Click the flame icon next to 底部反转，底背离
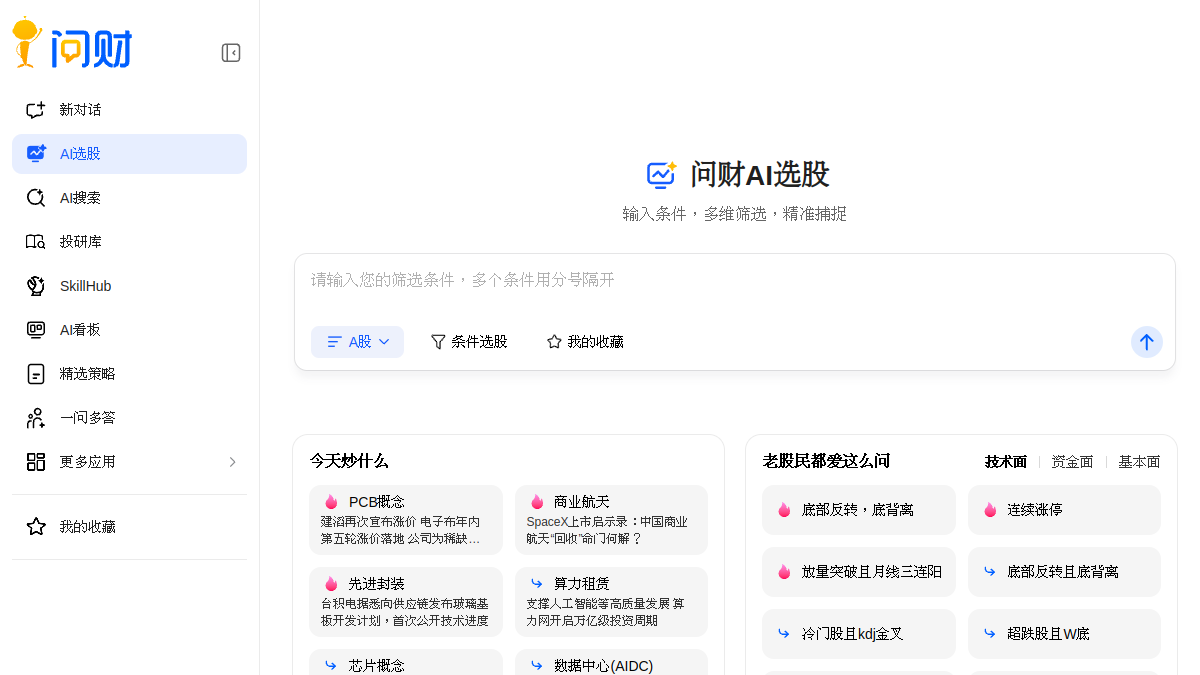 pos(784,510)
